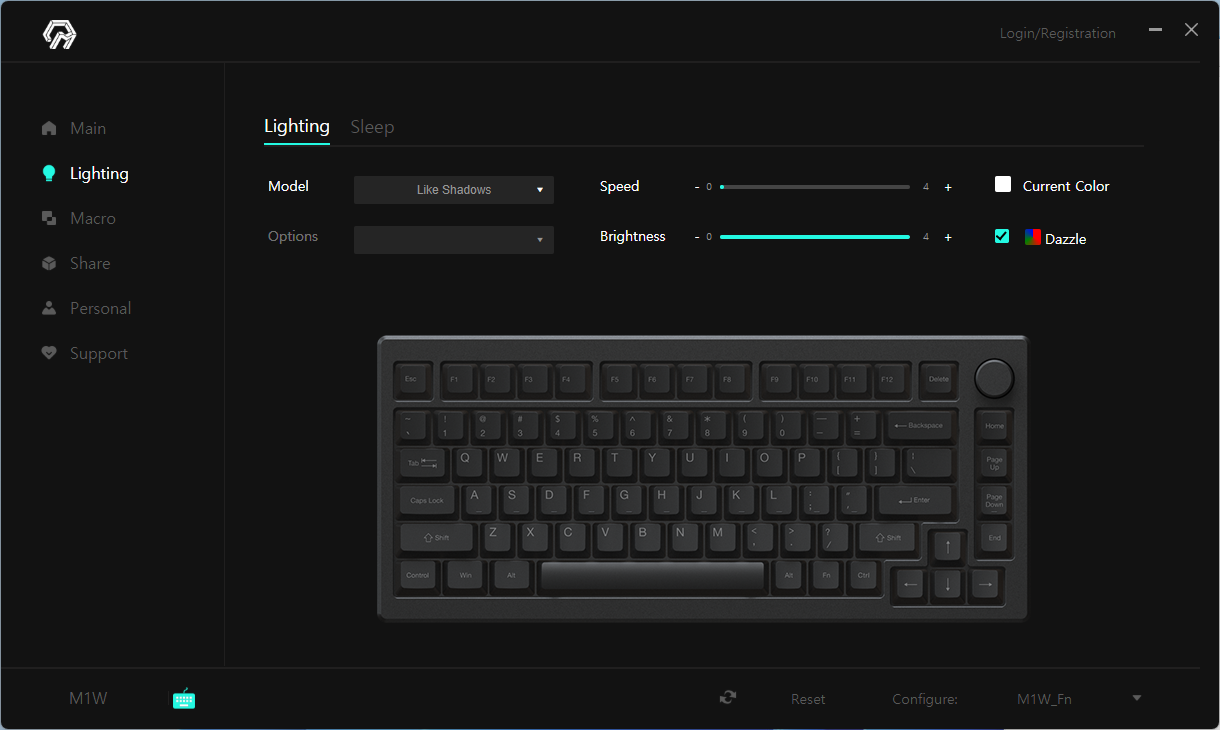Screen dimensions: 1220x730
Task: Go to Support in the sidebar
Action: click(x=99, y=353)
